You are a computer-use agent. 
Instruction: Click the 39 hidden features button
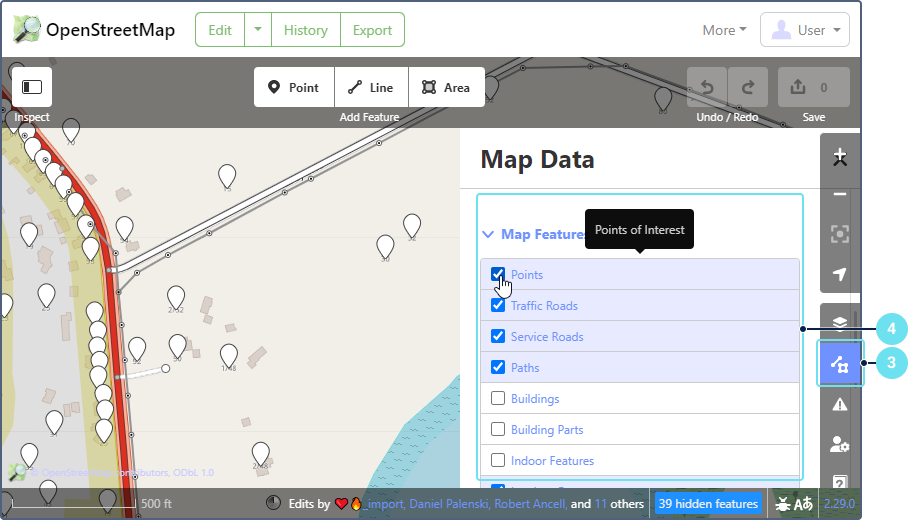point(708,504)
